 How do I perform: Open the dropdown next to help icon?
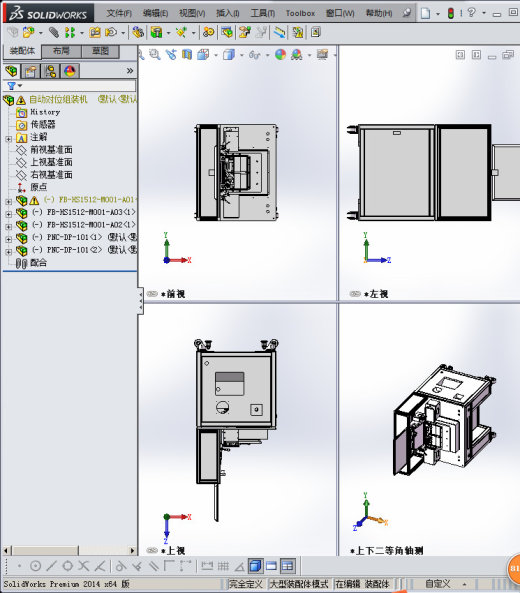click(484, 13)
